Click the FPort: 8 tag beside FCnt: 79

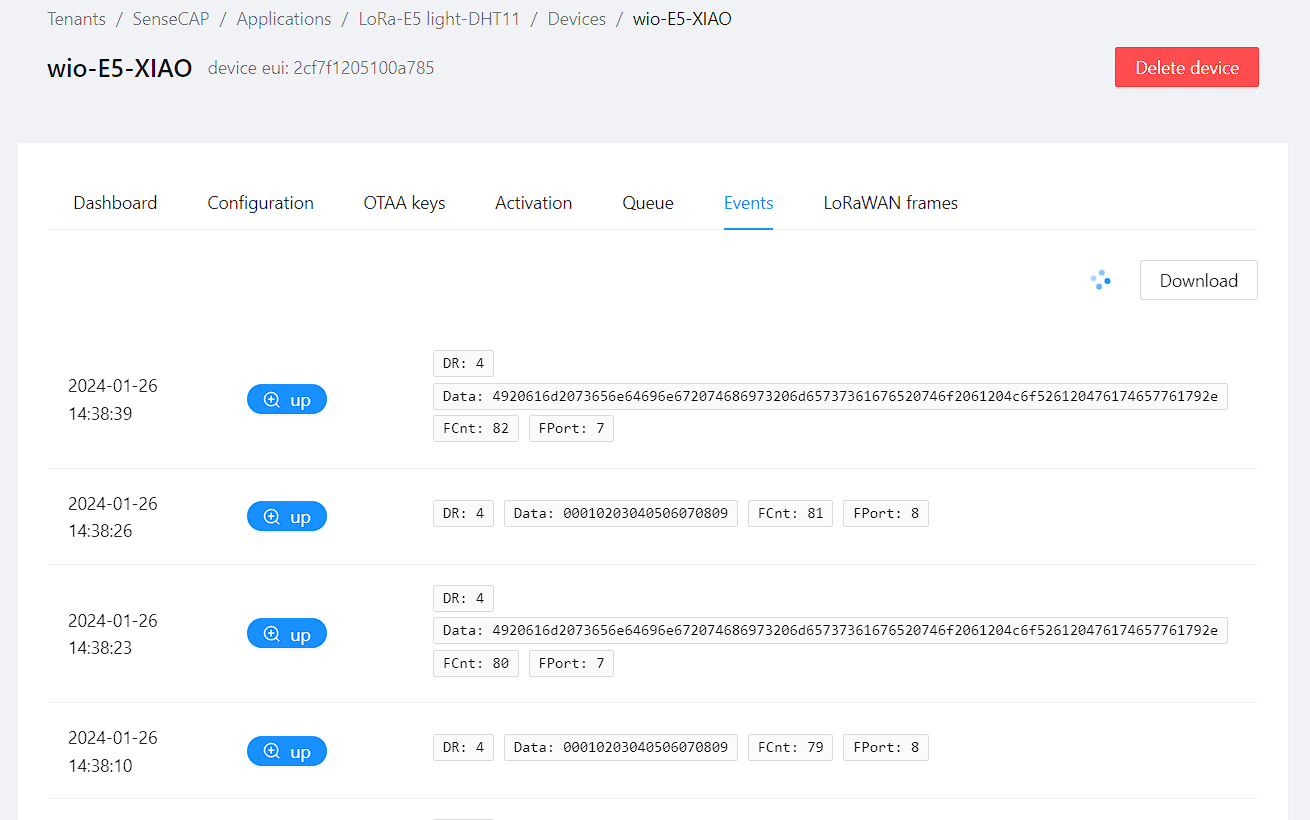[886, 747]
